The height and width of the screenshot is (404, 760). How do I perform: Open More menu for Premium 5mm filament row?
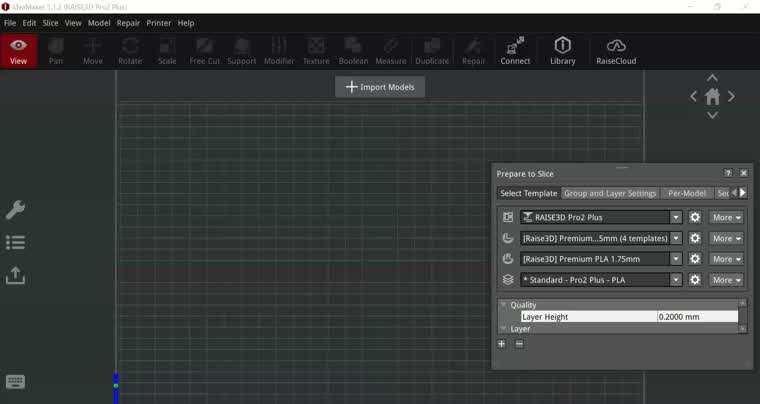[x=726, y=238]
